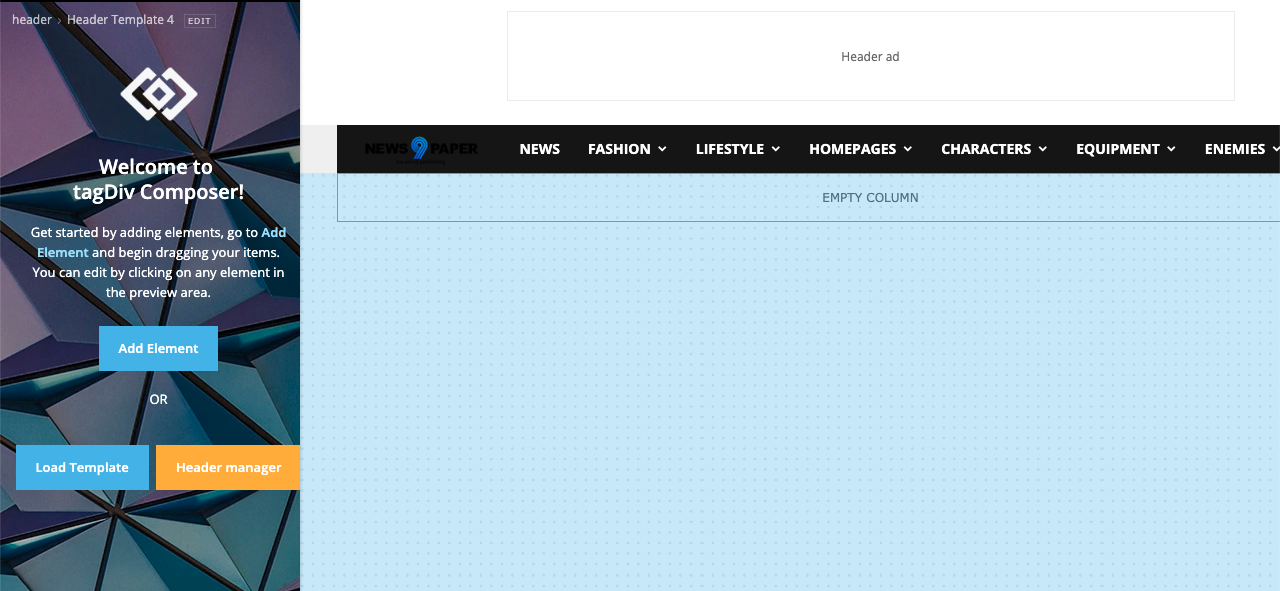
Task: Follow the inline Add Element link in the welcome text
Action: (162, 242)
